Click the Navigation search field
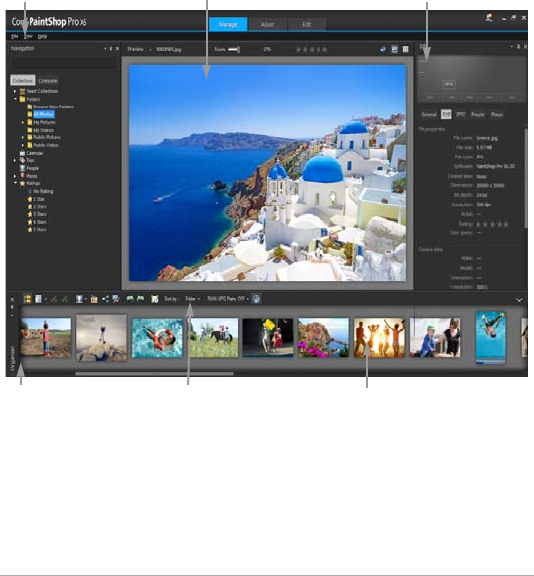Screen dimensions: 534x576 click(x=63, y=63)
